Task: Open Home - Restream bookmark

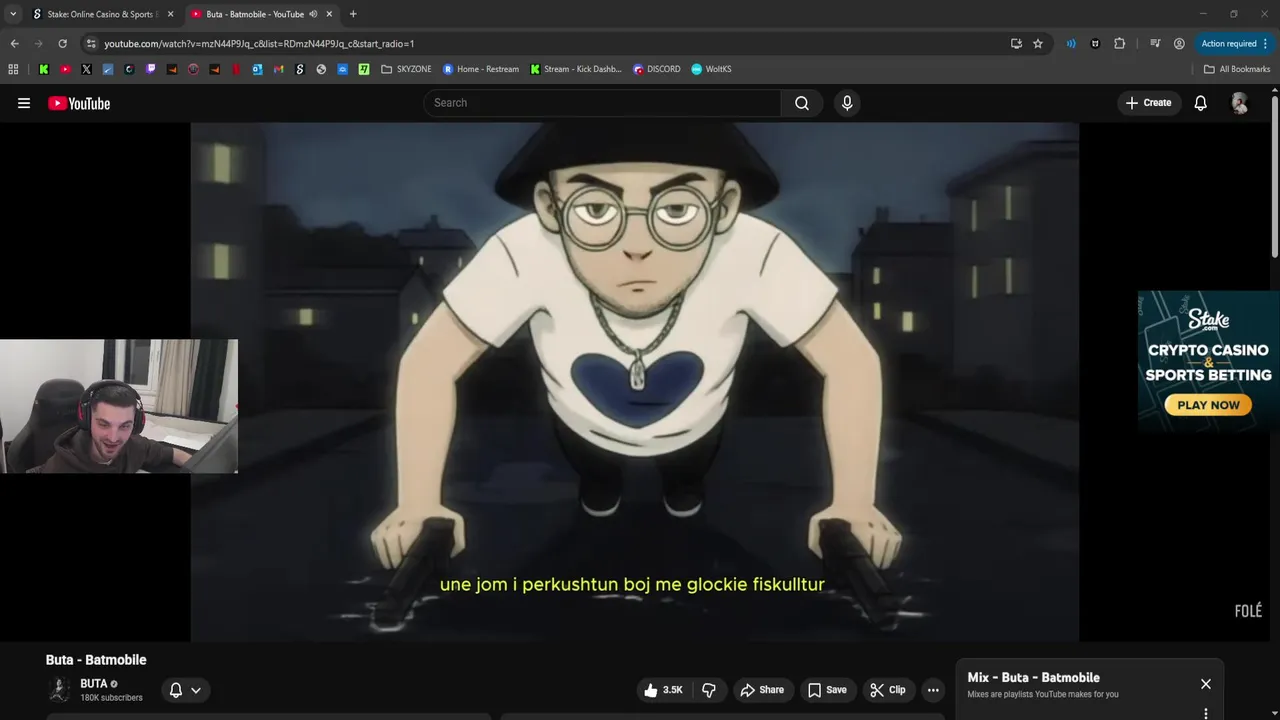Action: pos(481,69)
